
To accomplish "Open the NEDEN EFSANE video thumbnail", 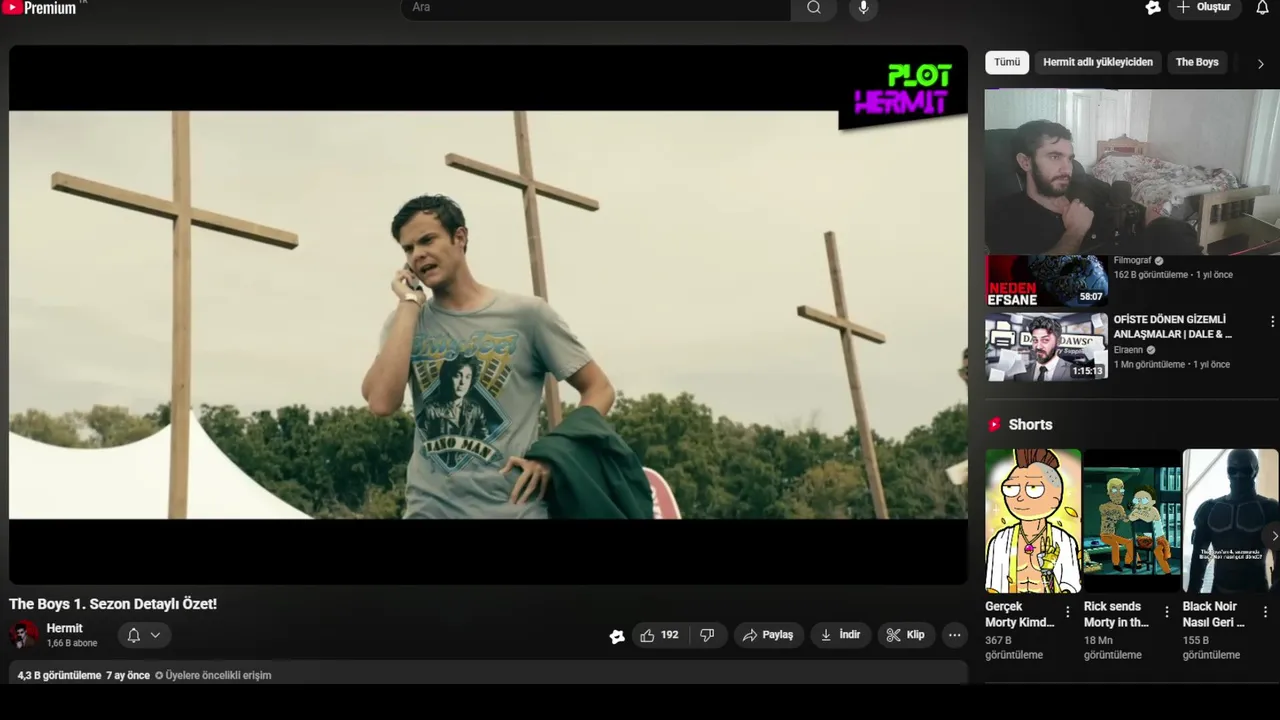I will click(x=1046, y=281).
